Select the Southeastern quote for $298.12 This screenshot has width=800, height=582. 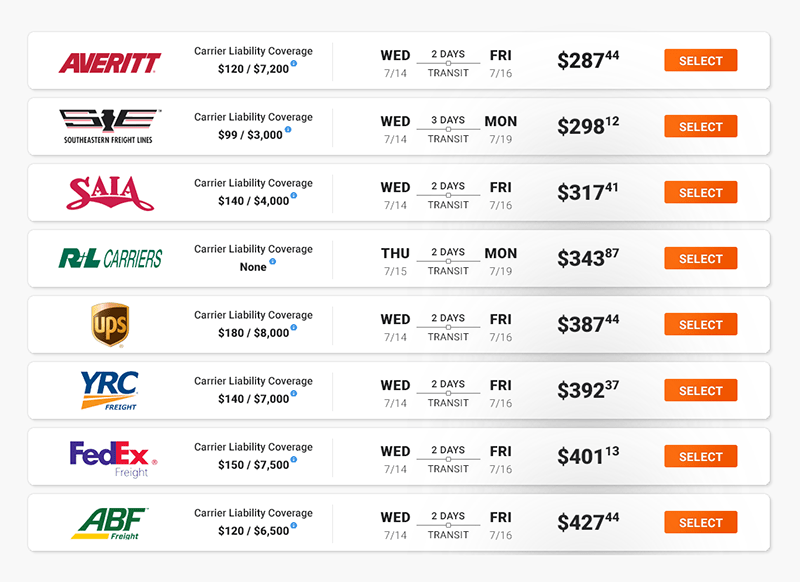click(x=700, y=127)
